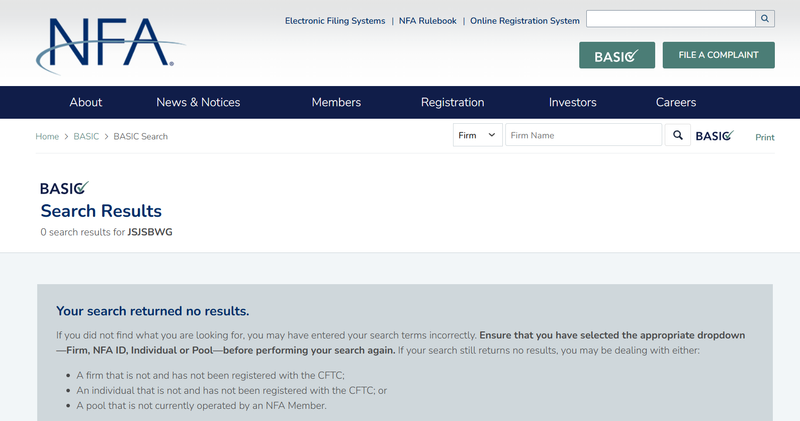This screenshot has height=421, width=800.
Task: Open the NFA Rulebook link
Action: click(x=428, y=21)
